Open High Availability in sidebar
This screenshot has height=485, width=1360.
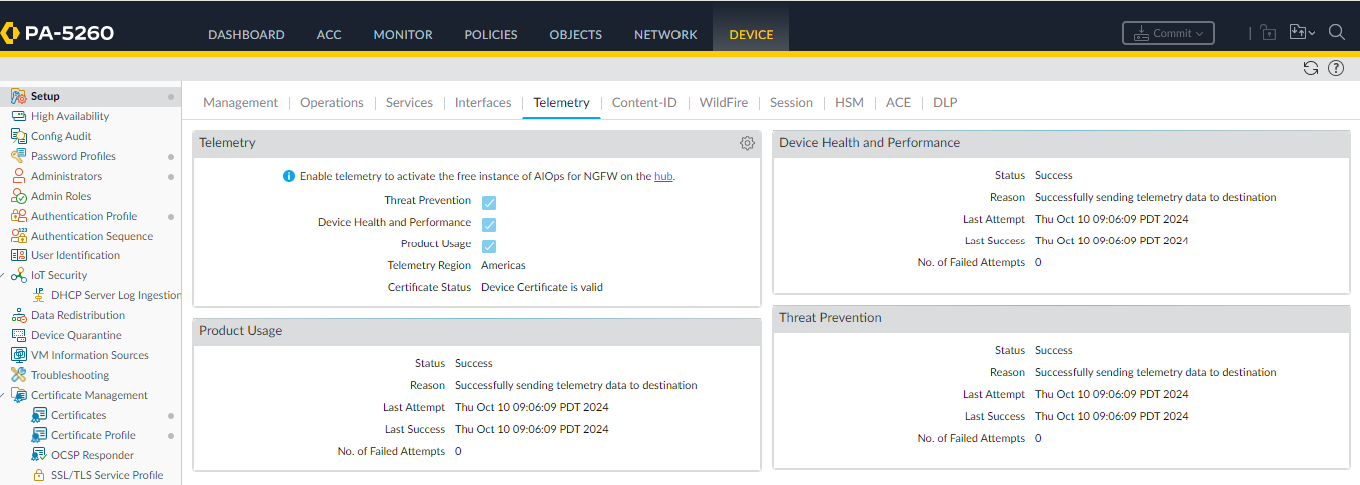coord(70,116)
